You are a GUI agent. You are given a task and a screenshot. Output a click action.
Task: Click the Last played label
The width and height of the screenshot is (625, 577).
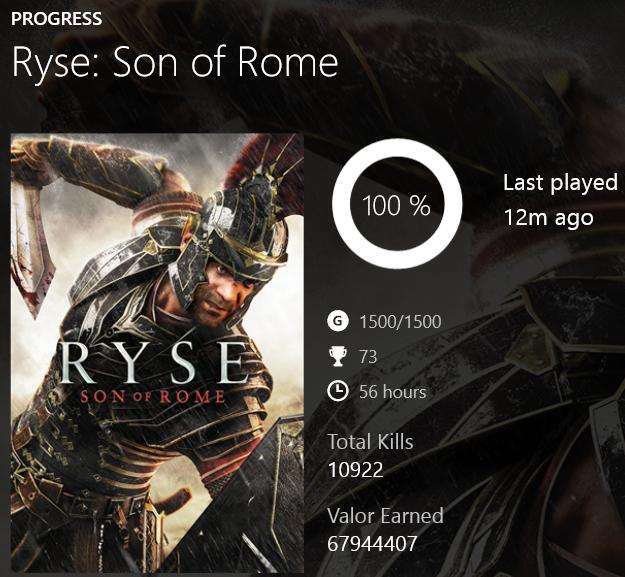click(x=560, y=182)
